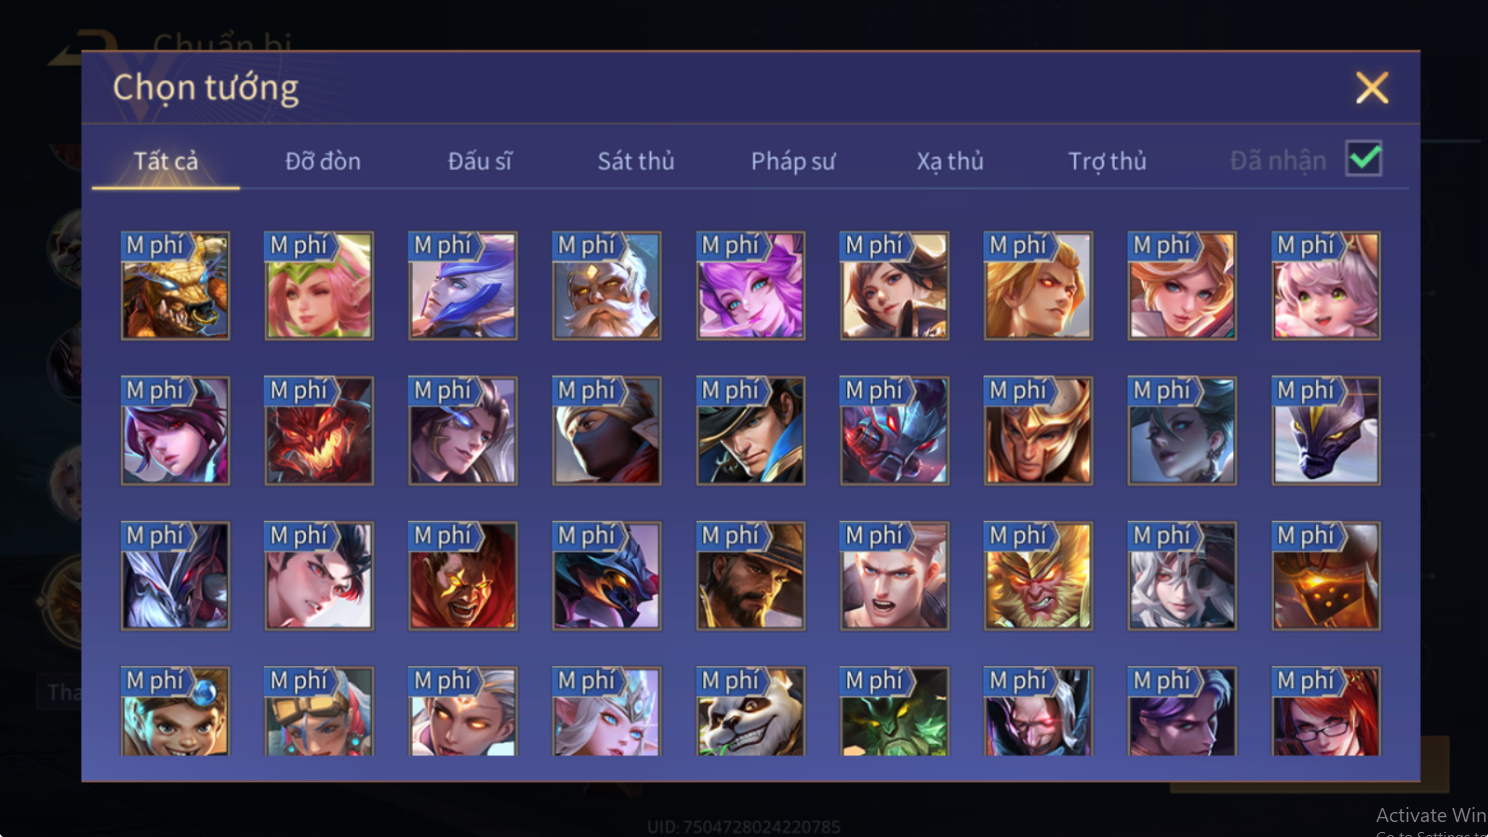Toggle the Đã nhận checkbox
Image resolution: width=1488 pixels, height=837 pixels.
pyautogui.click(x=1364, y=159)
